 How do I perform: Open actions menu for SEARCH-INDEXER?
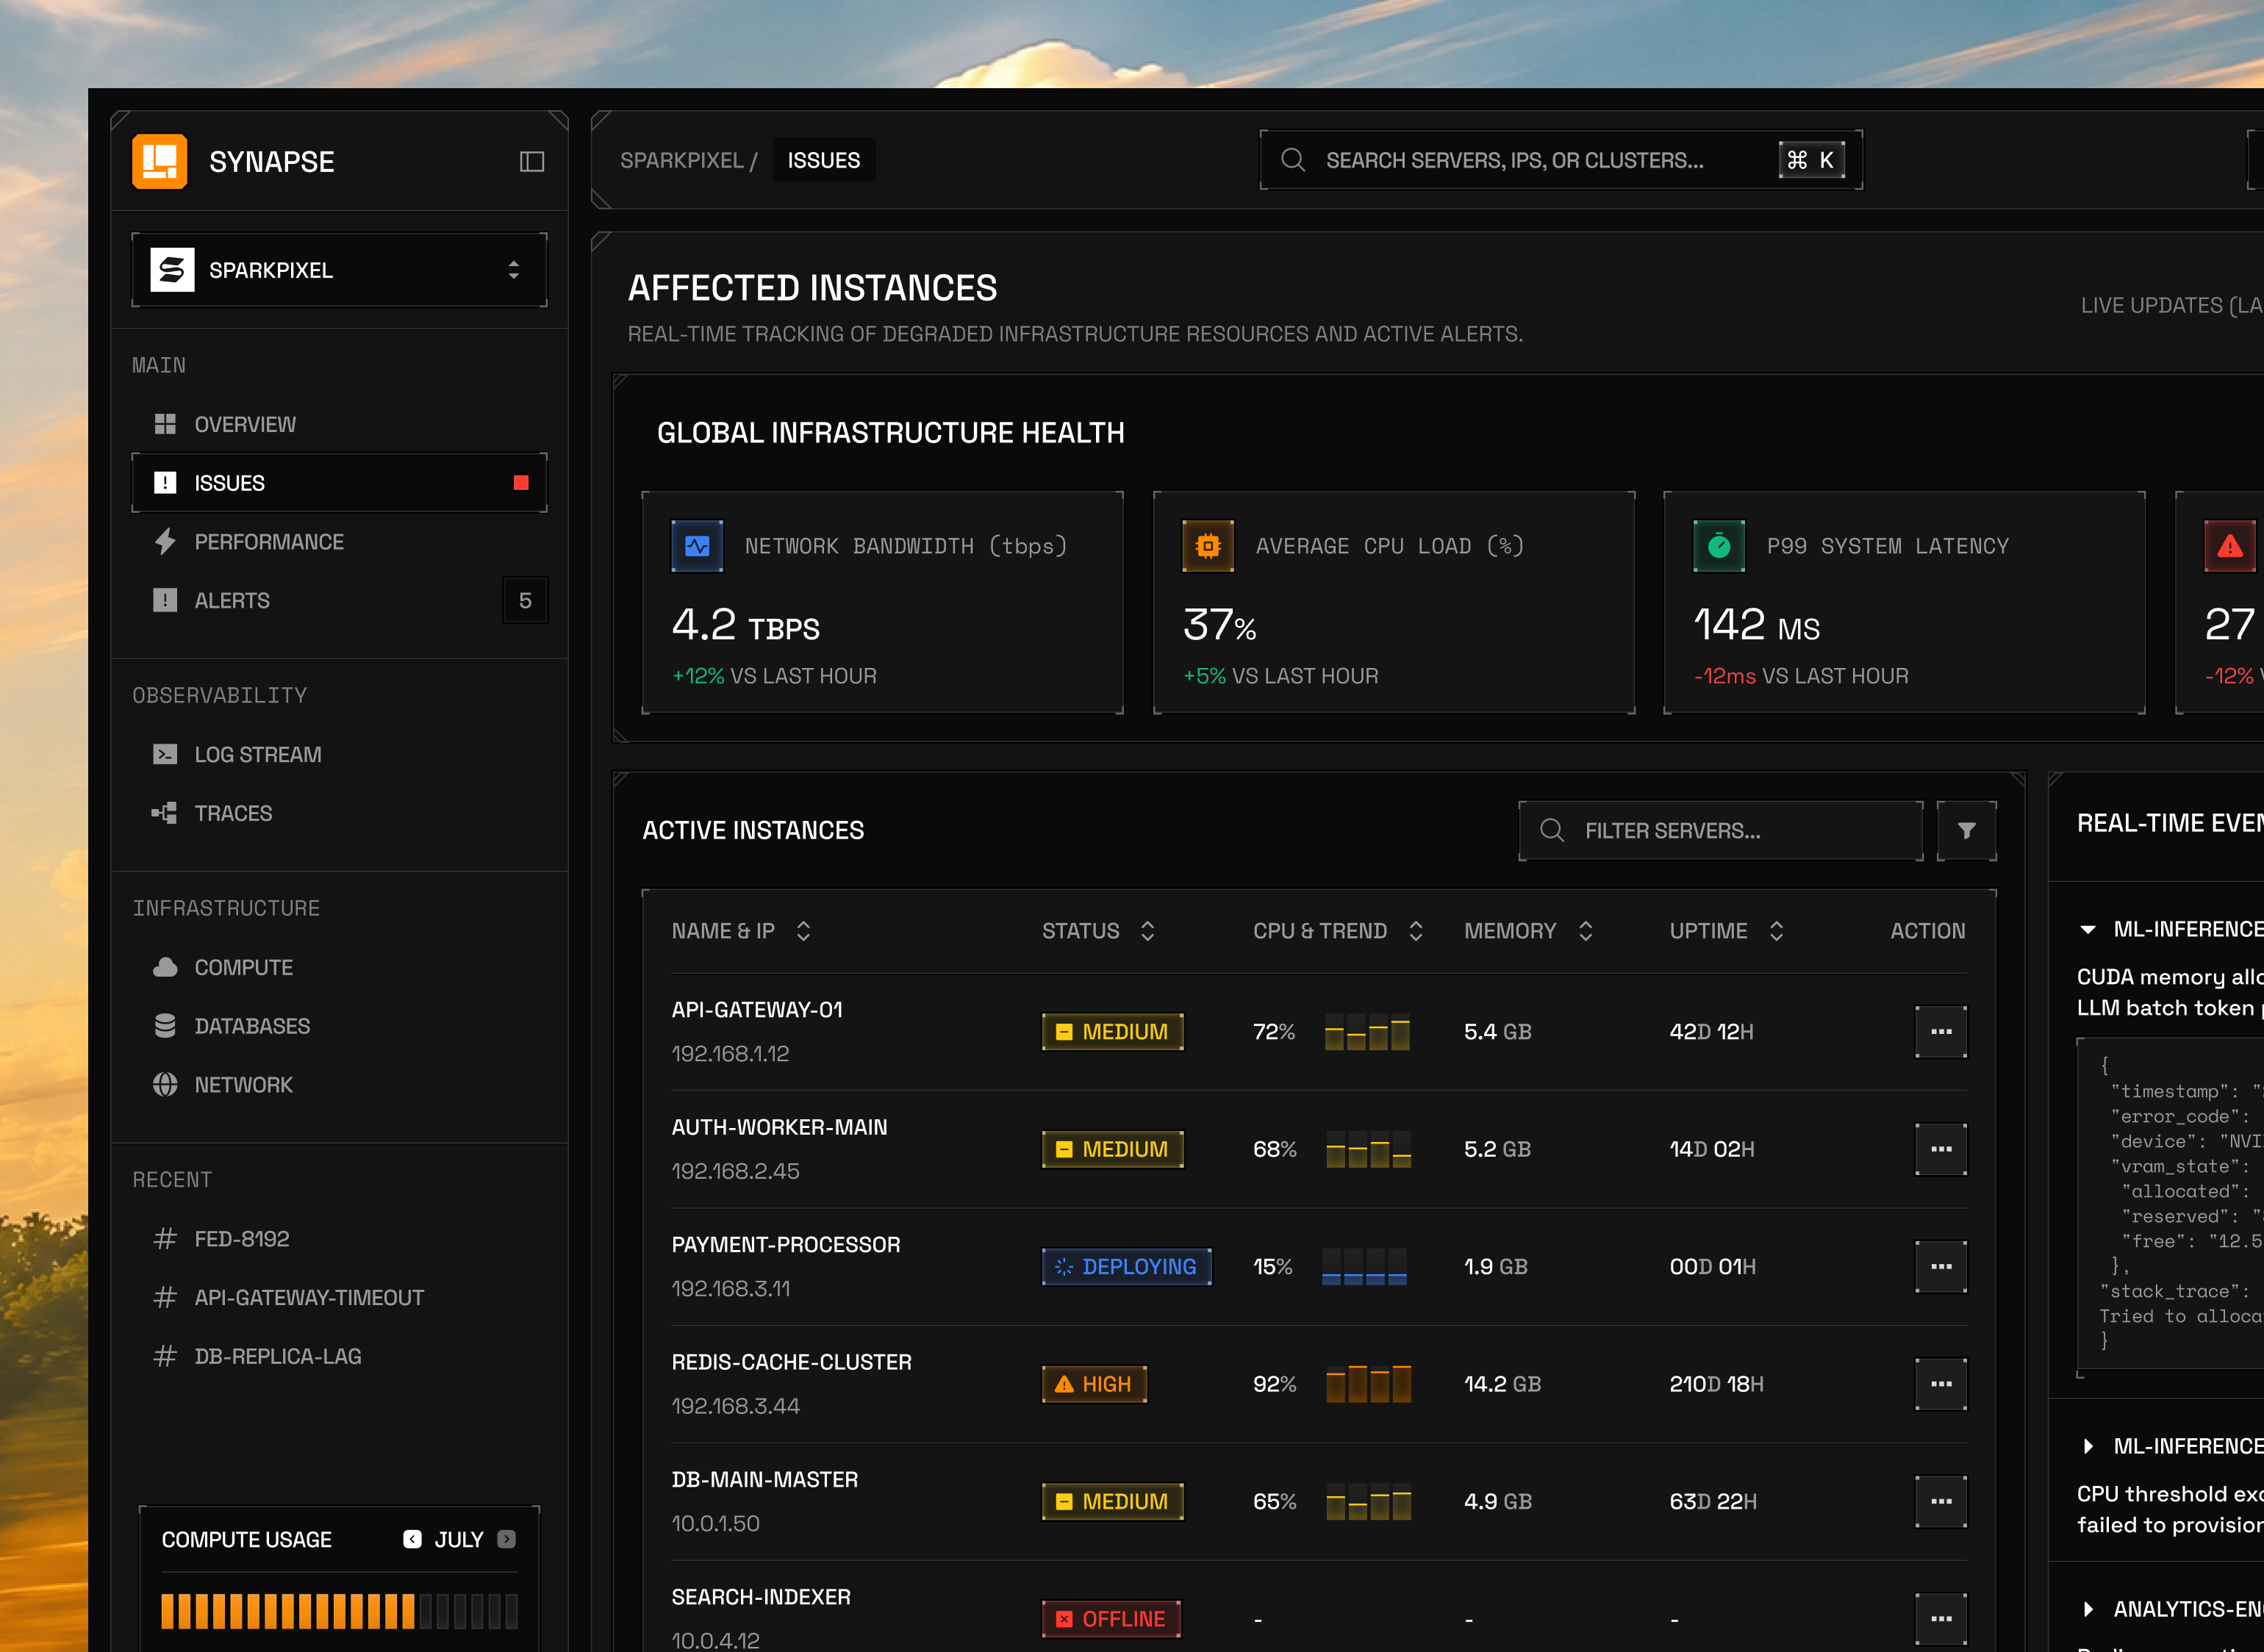tap(1941, 1619)
